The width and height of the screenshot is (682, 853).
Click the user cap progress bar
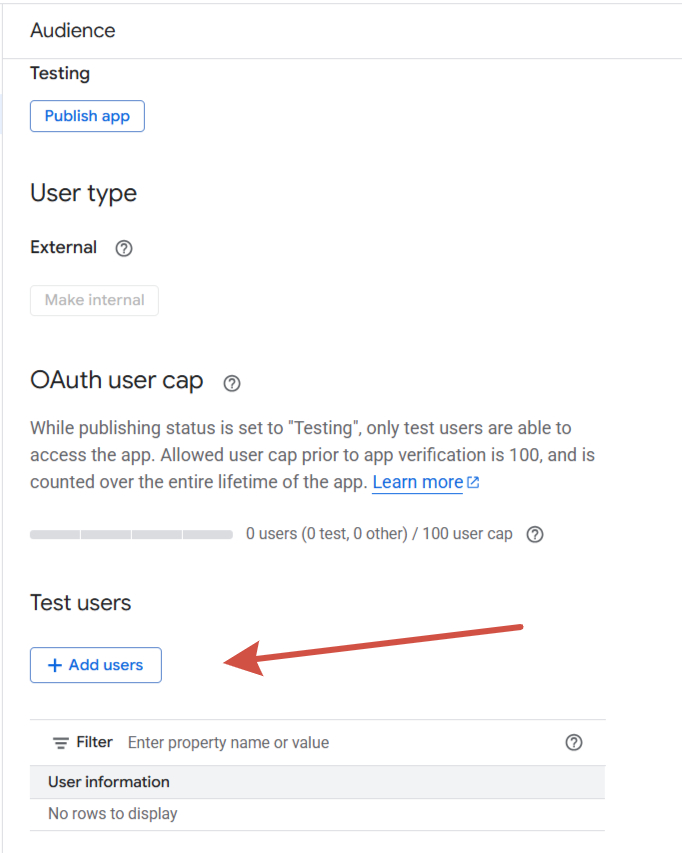click(x=131, y=535)
